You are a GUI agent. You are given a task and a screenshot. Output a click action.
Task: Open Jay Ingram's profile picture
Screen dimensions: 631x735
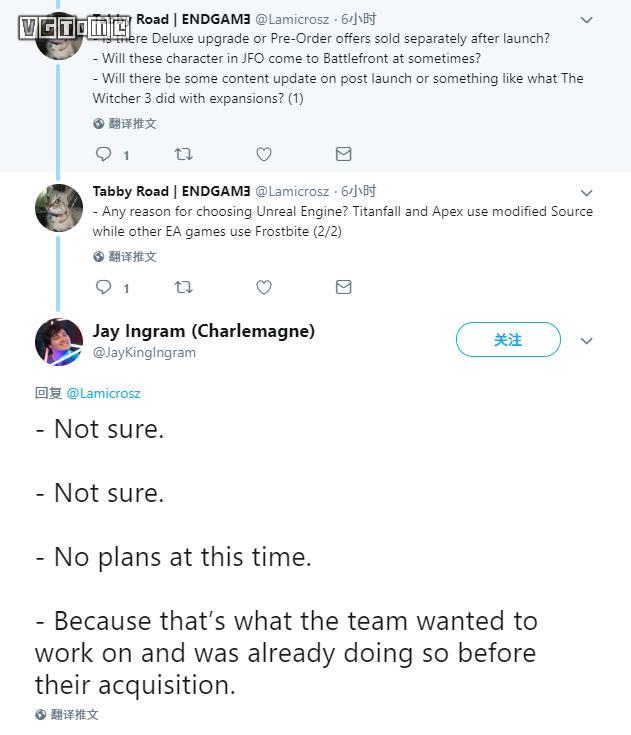click(59, 341)
